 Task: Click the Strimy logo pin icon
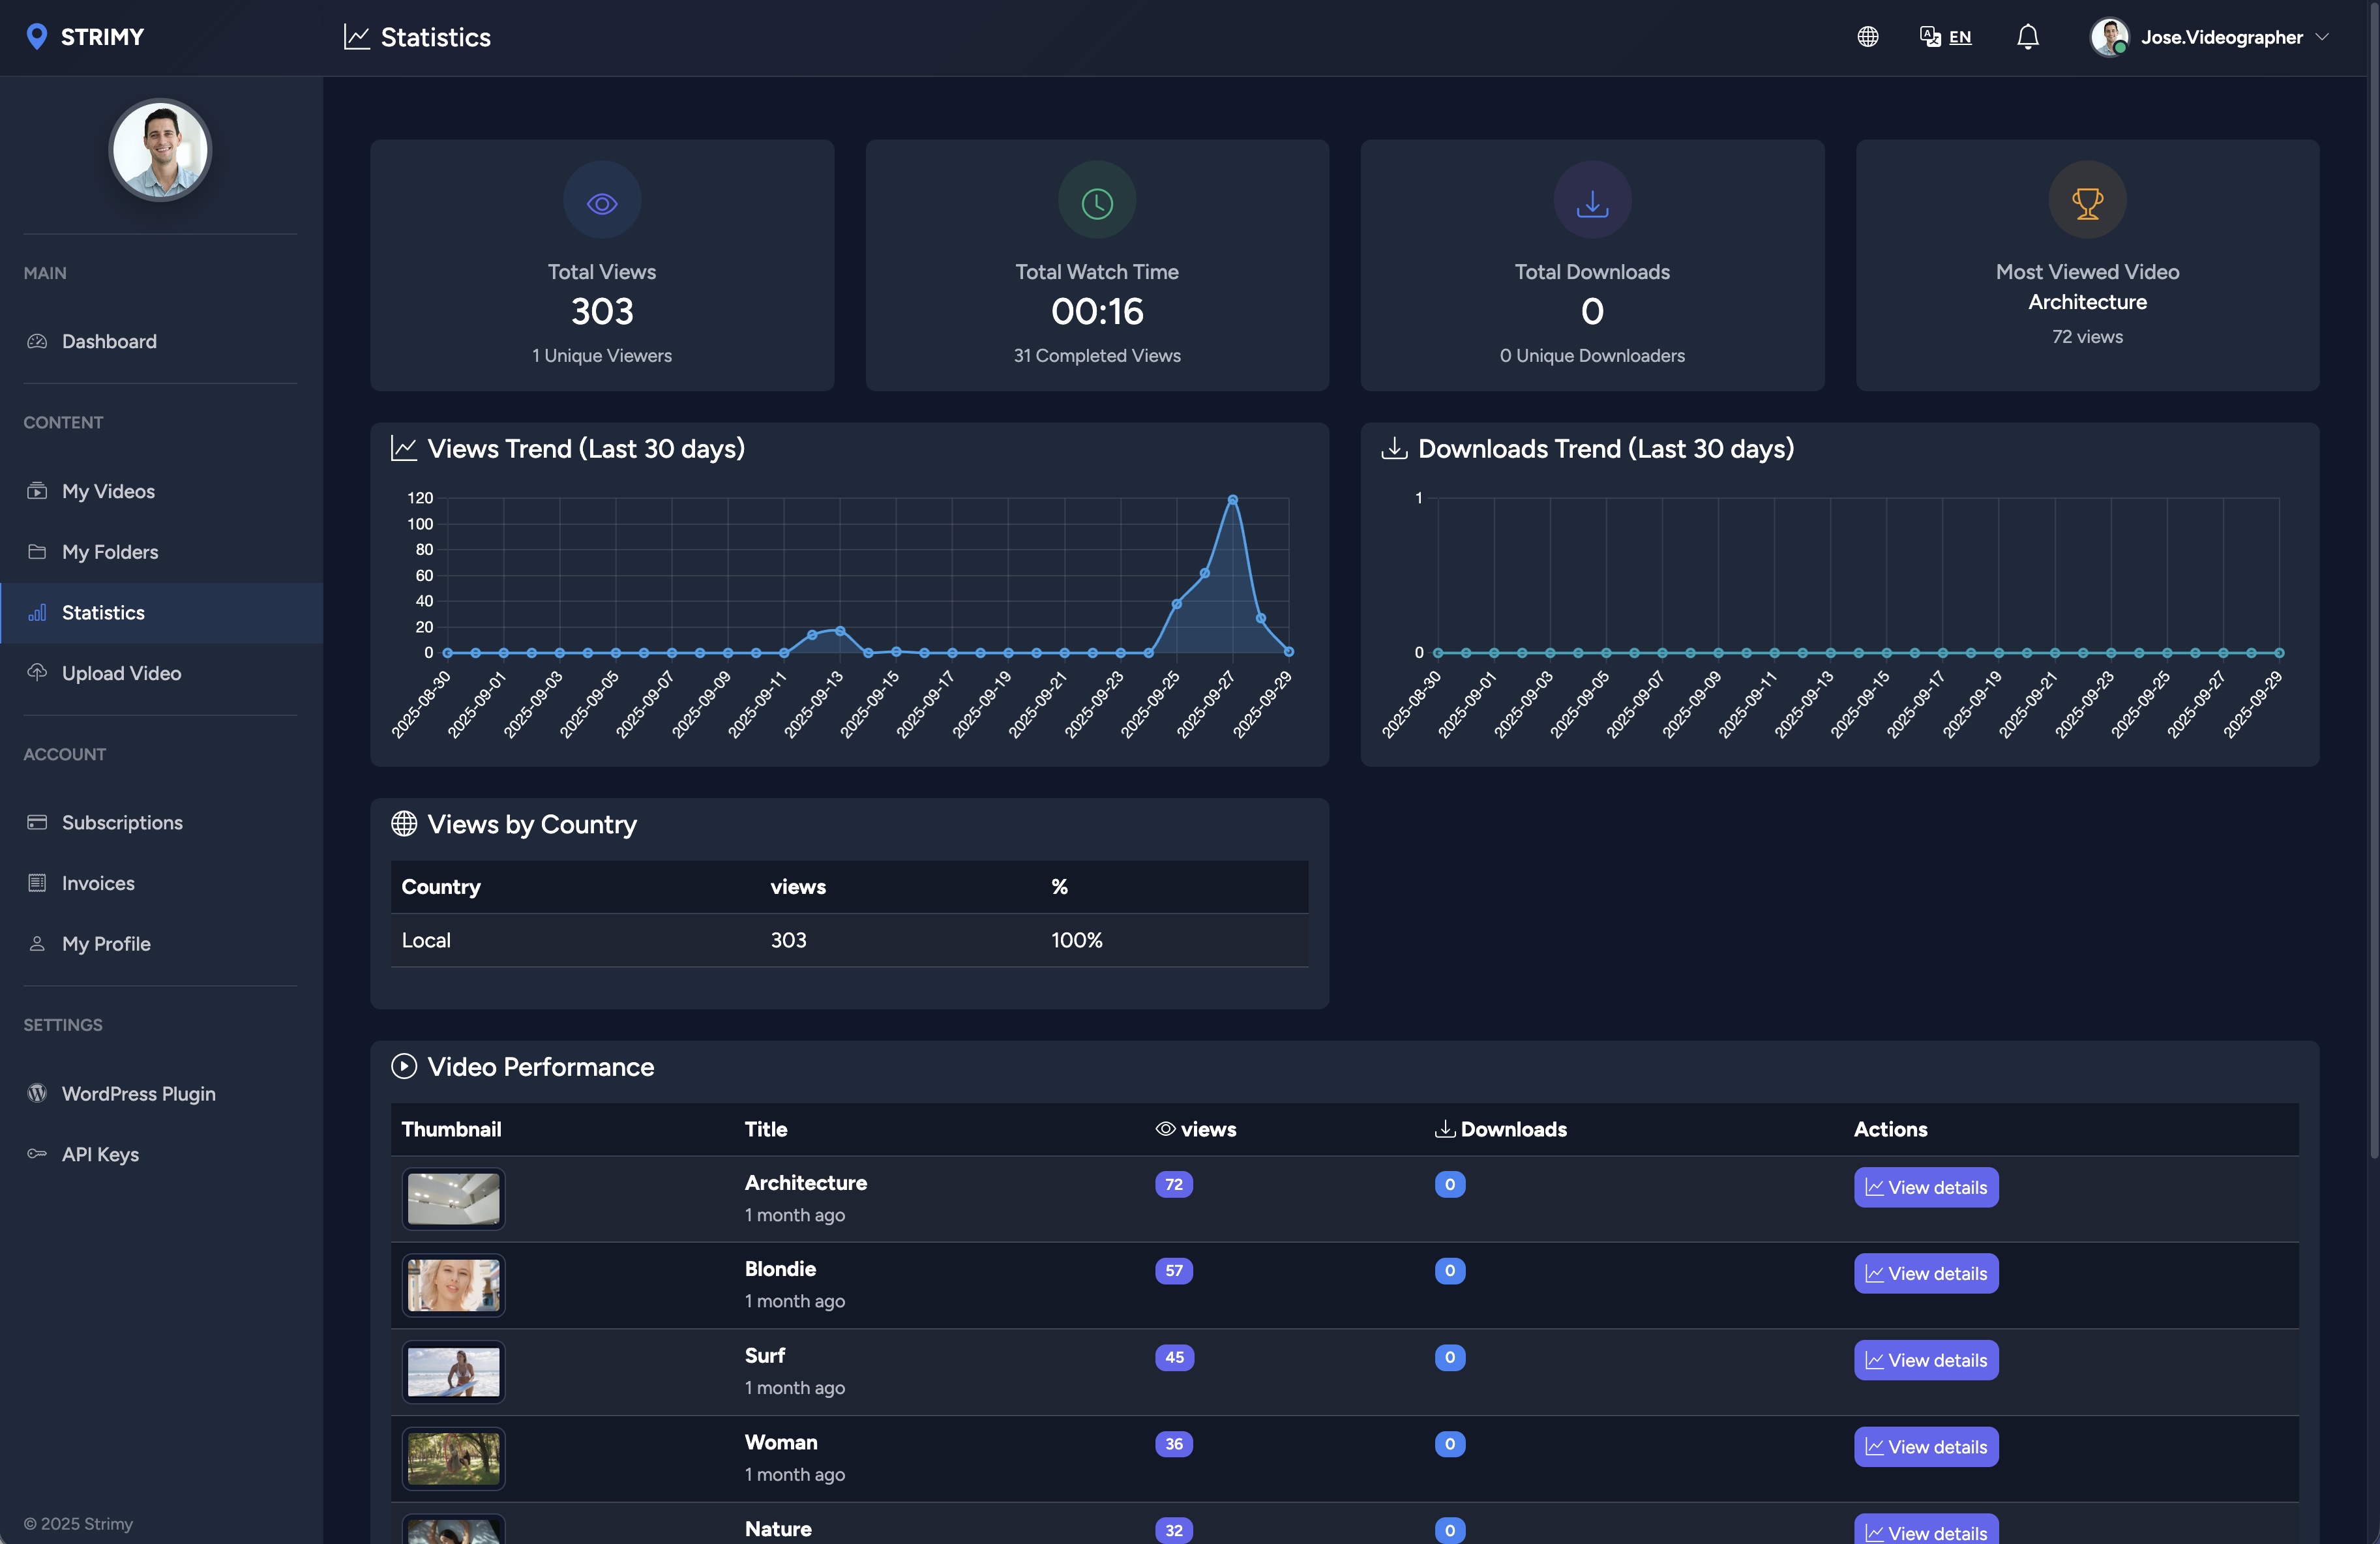click(x=36, y=37)
